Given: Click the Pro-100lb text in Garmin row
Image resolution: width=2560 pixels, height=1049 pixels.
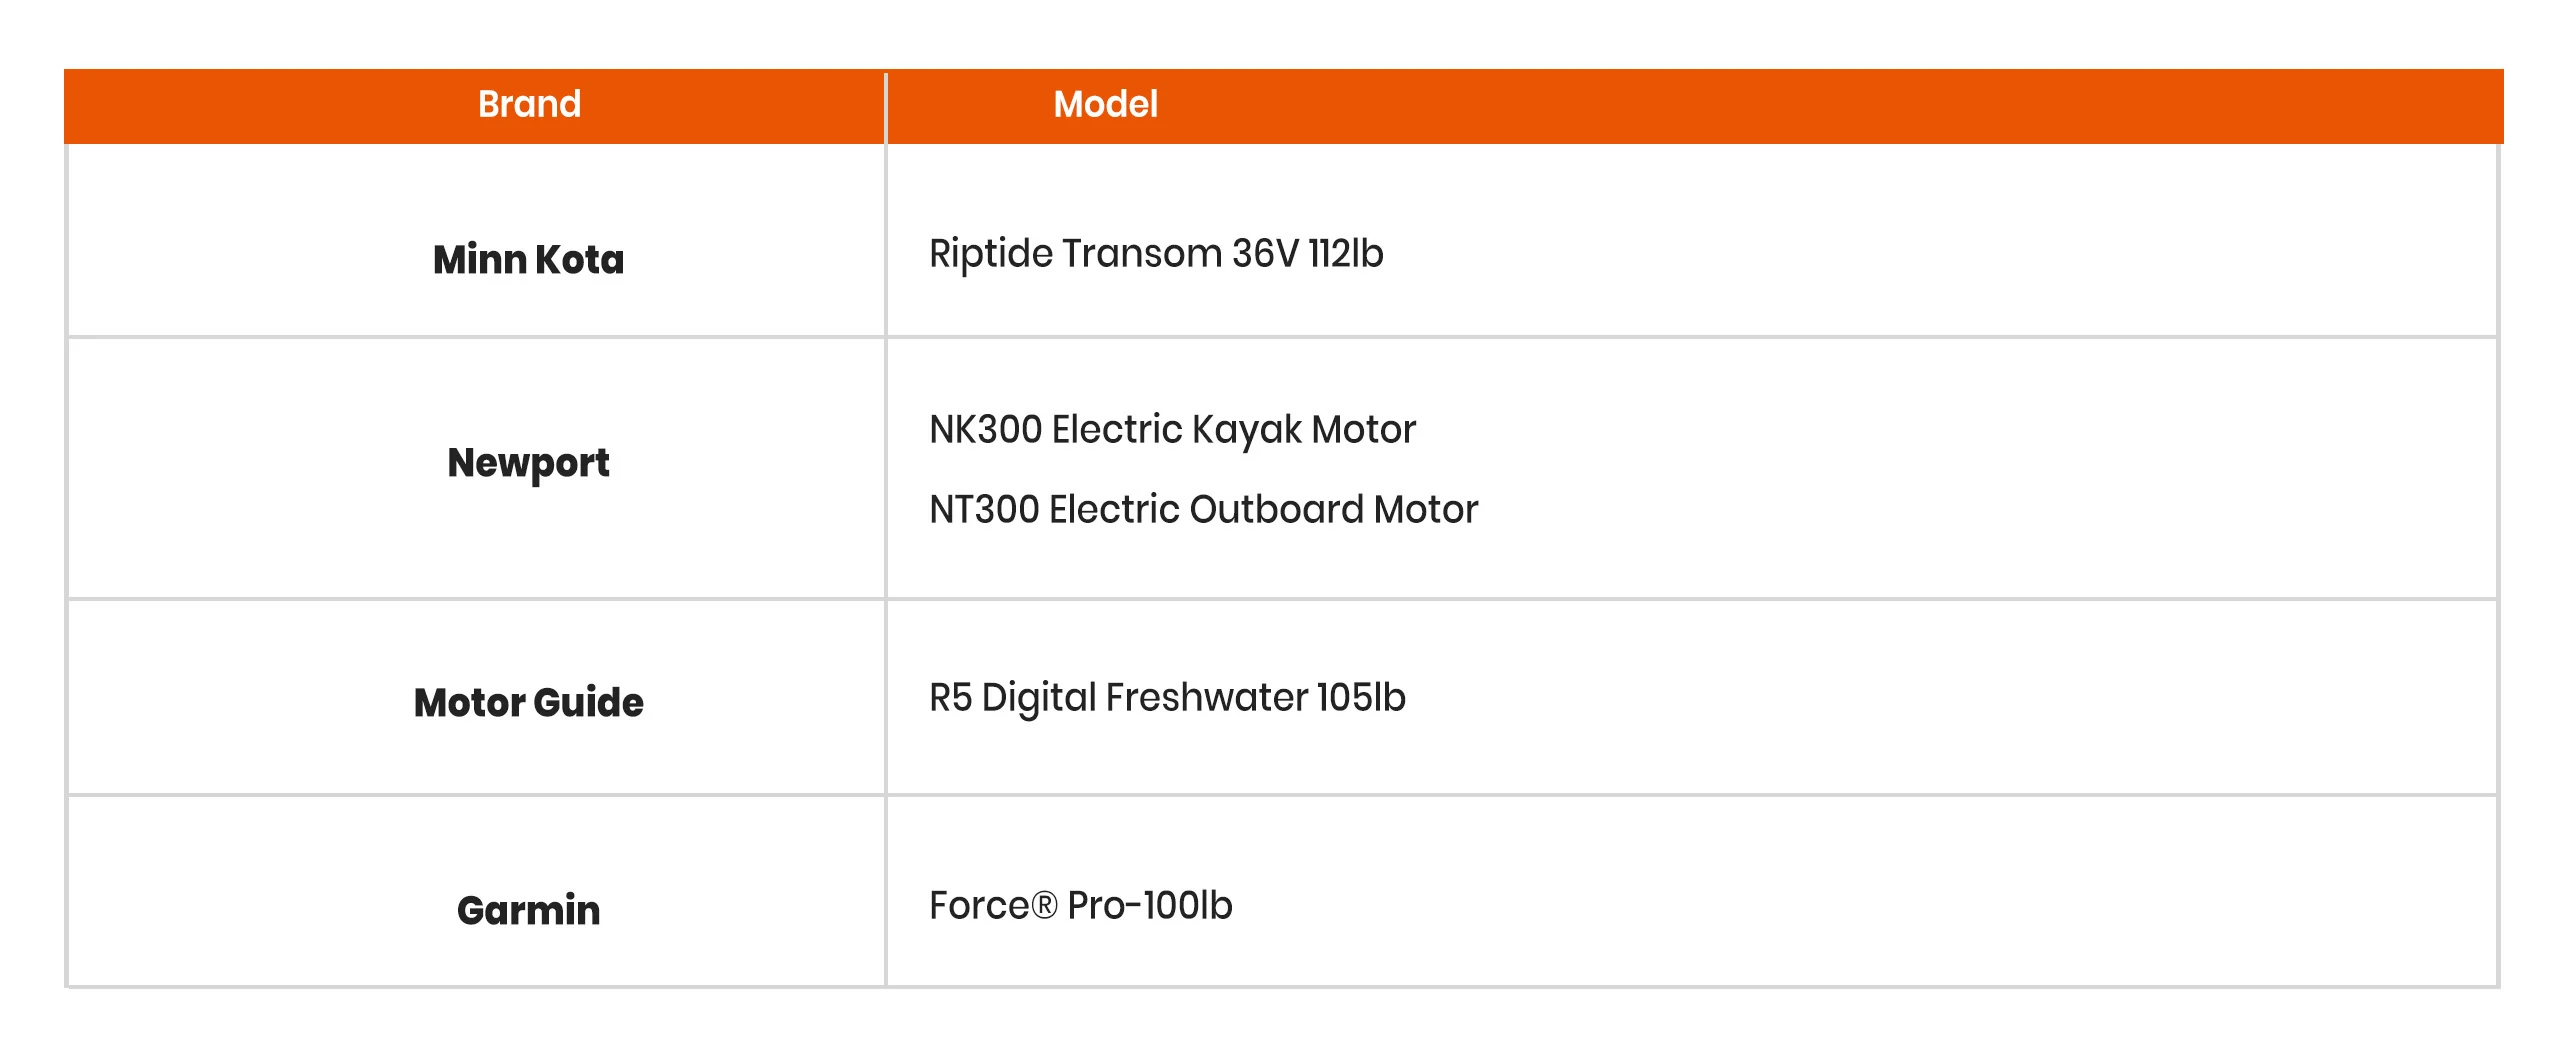Looking at the screenshot, I should pyautogui.click(x=1150, y=906).
